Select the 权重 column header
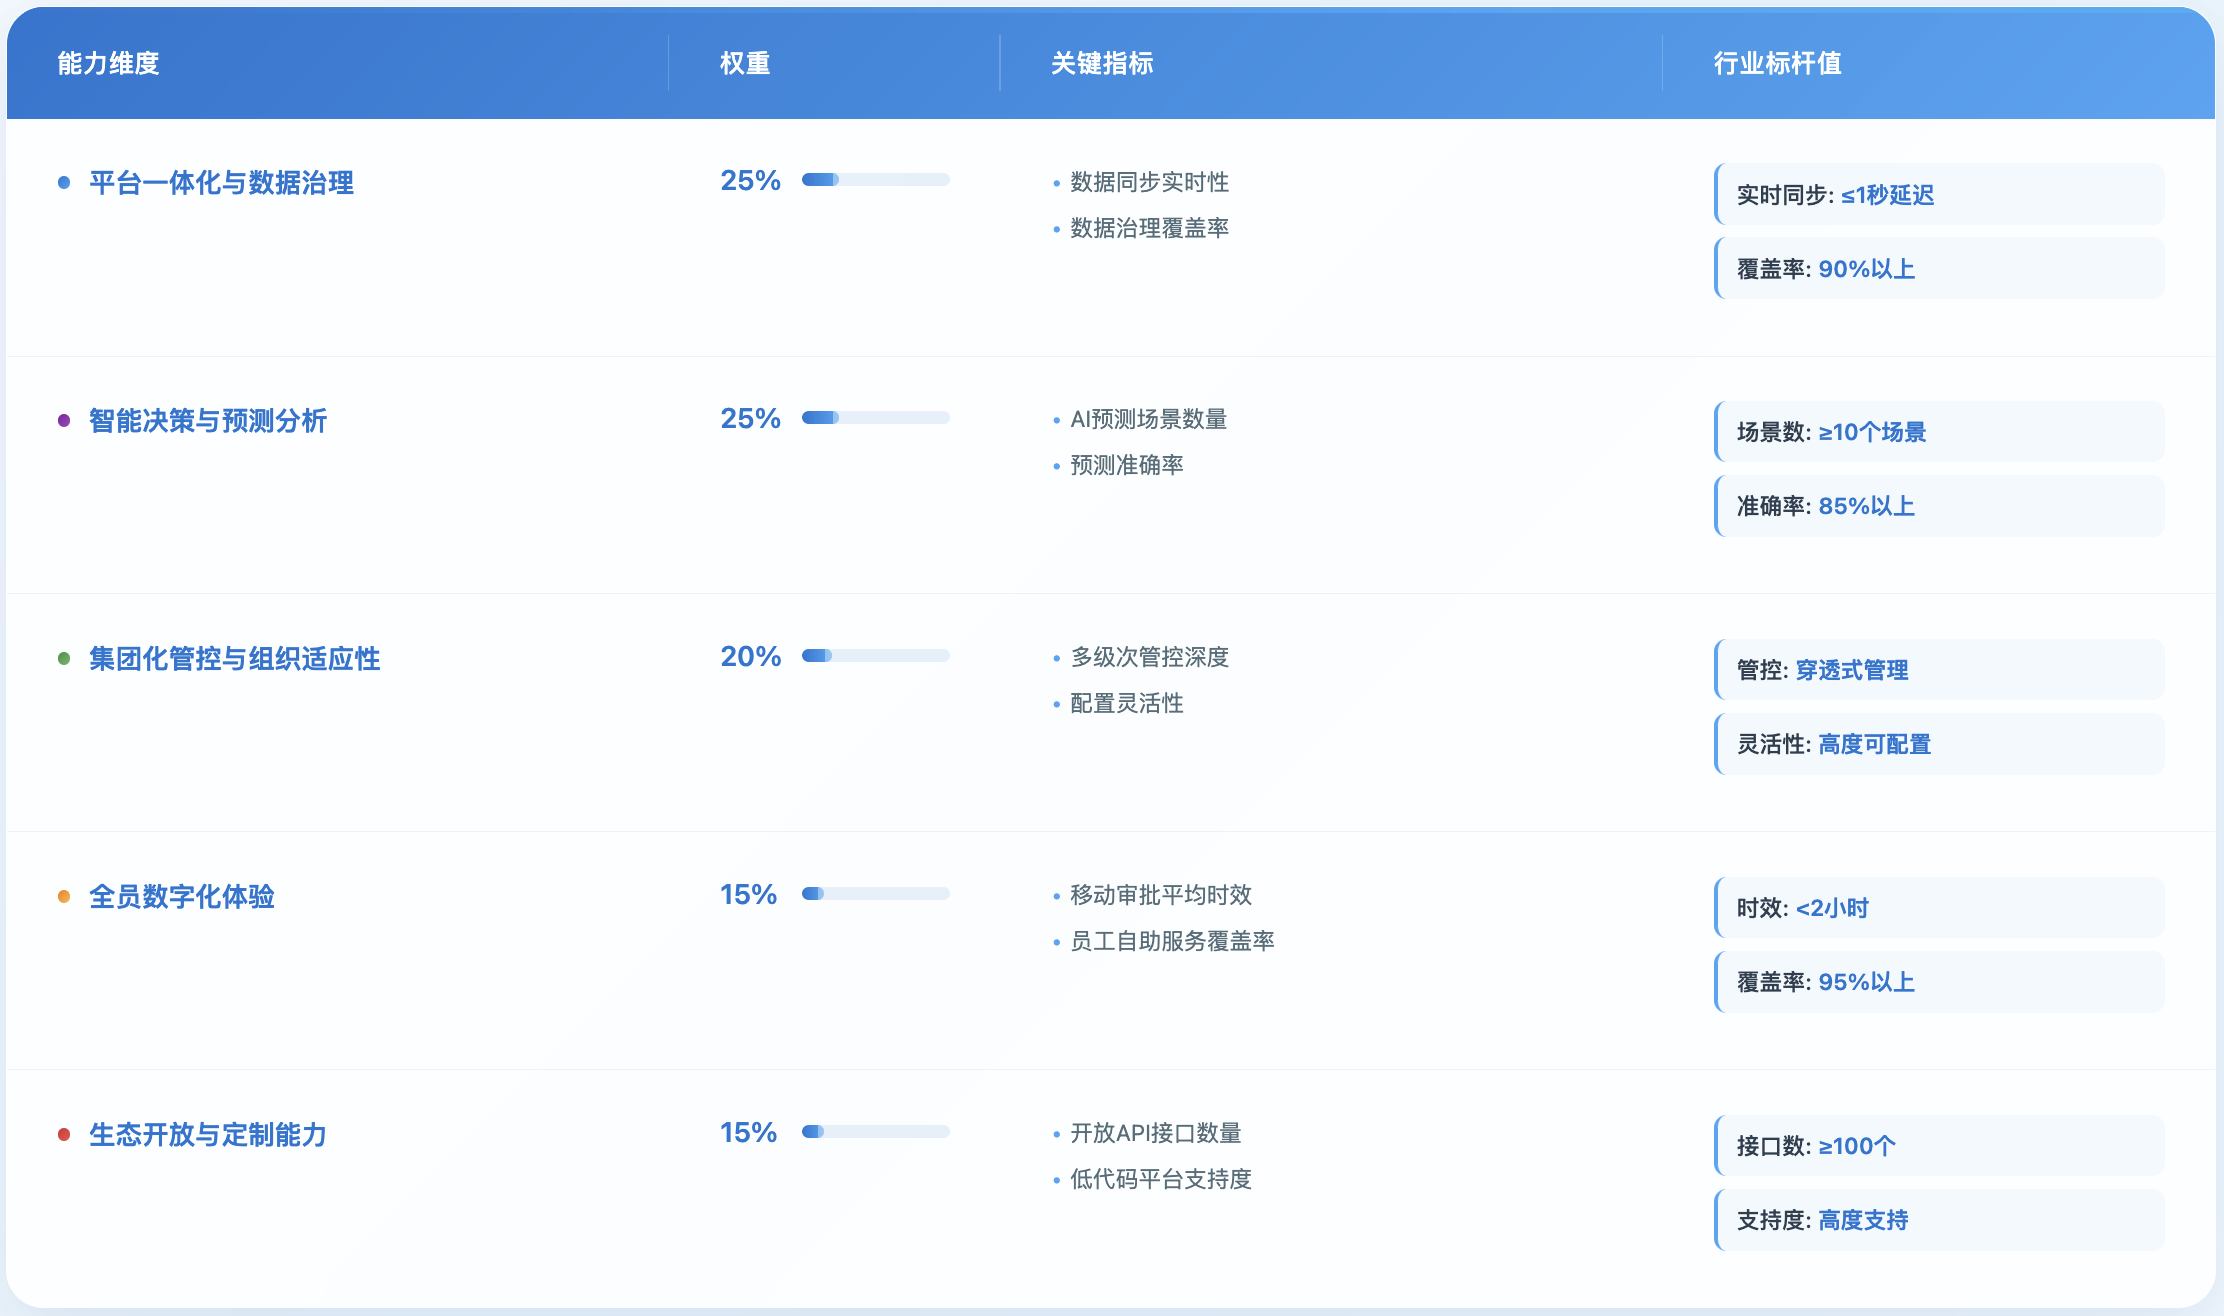2224x1316 pixels. point(745,63)
